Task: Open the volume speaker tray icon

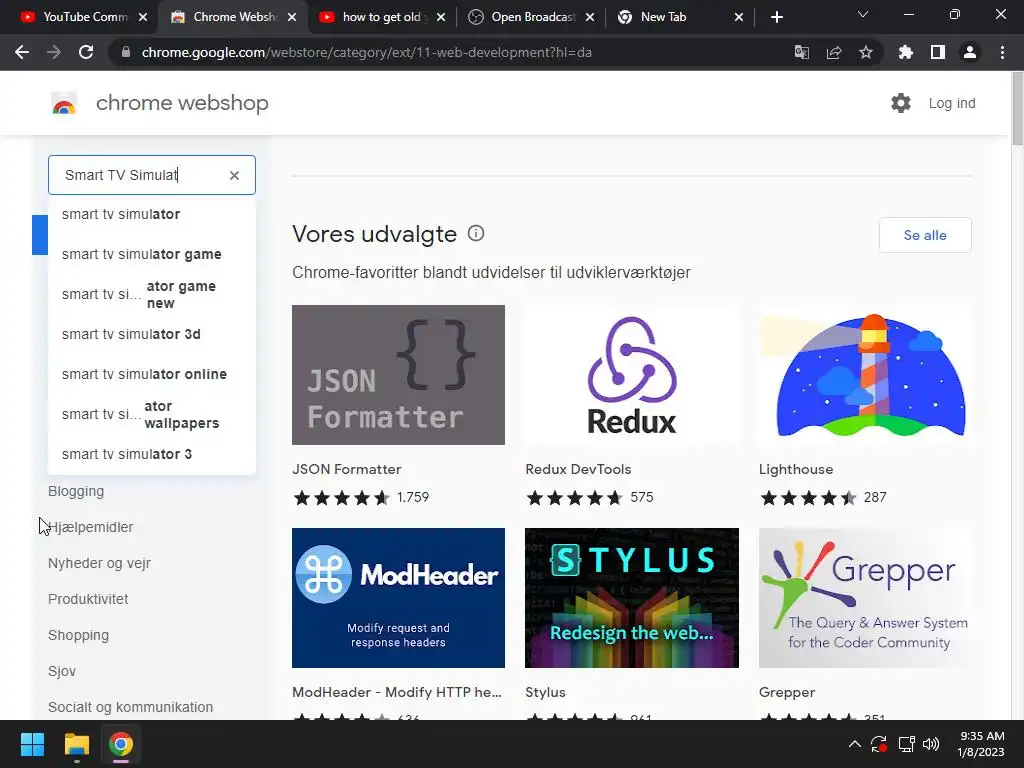Action: (x=931, y=744)
